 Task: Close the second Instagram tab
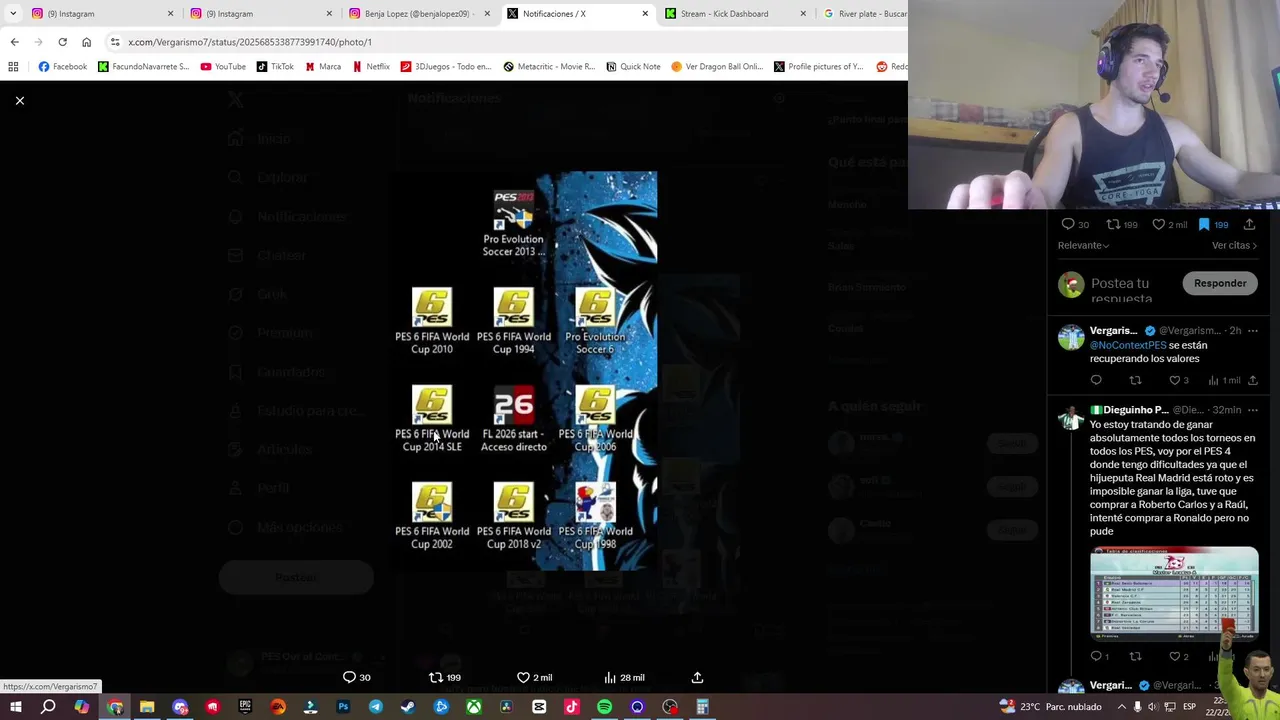[x=329, y=14]
